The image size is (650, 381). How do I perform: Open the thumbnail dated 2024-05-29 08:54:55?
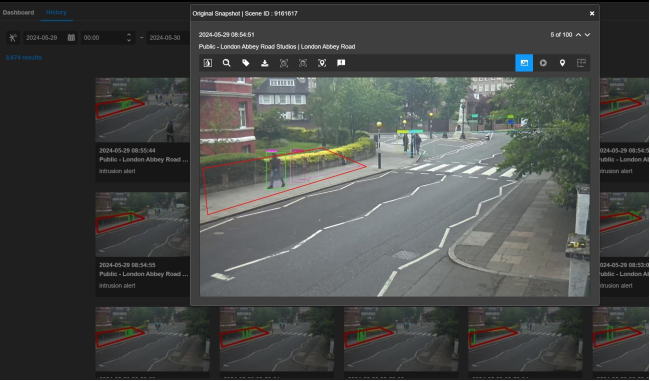pyautogui.click(x=143, y=224)
